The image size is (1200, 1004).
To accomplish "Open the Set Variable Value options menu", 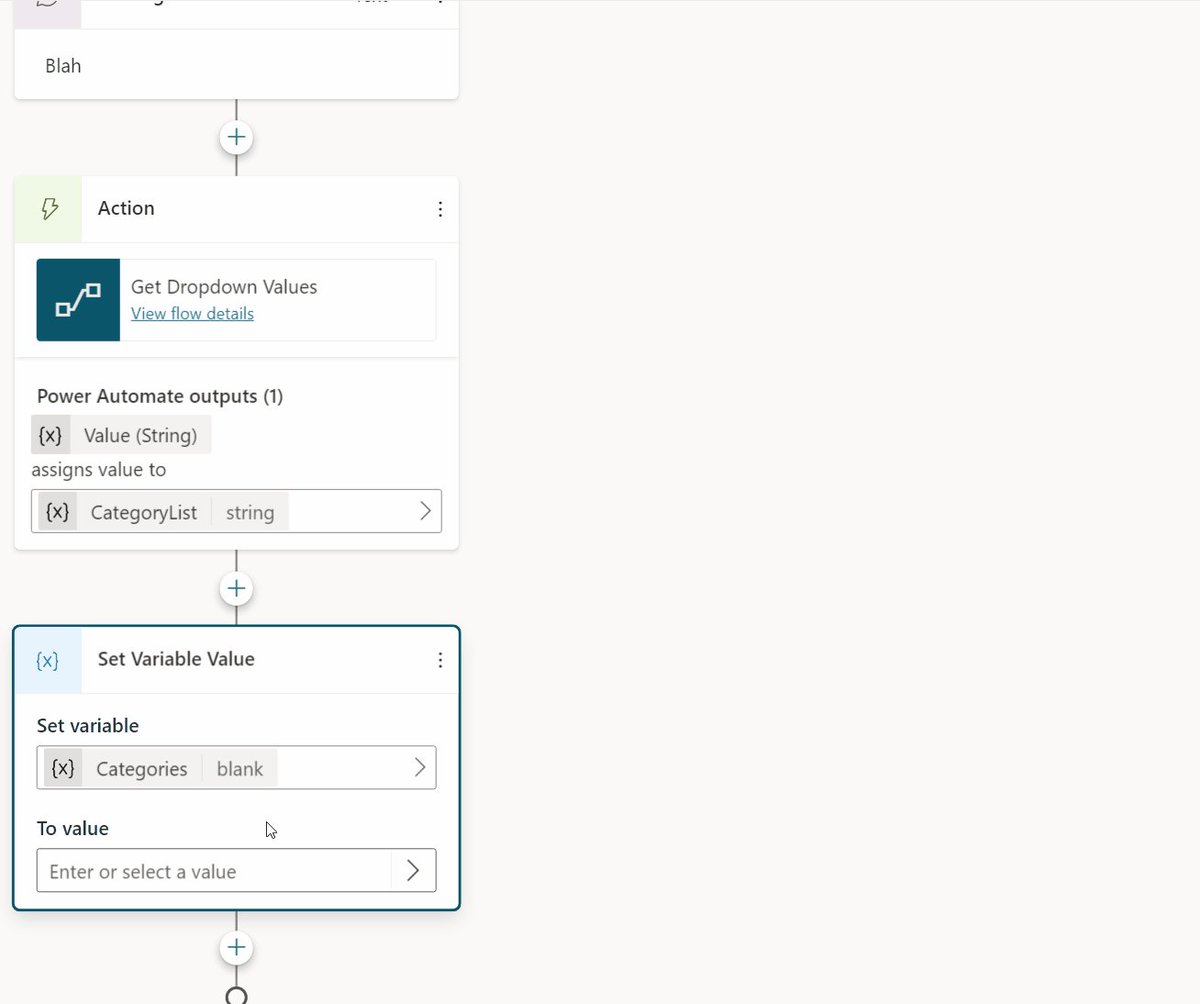I will point(440,660).
